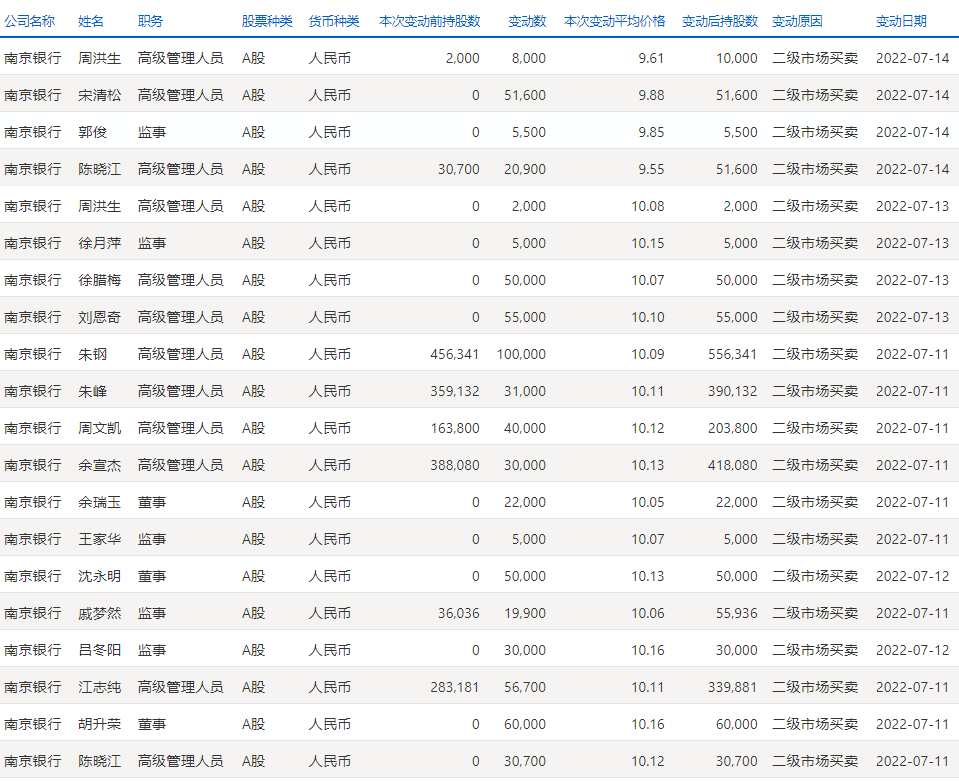Click the 456,341 prior holdings cell
This screenshot has width=959, height=781.
[454, 354]
